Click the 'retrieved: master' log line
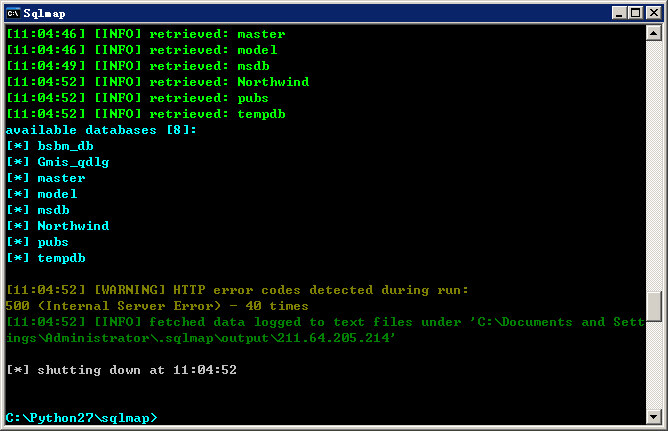This screenshot has height=431, width=668. click(145, 34)
